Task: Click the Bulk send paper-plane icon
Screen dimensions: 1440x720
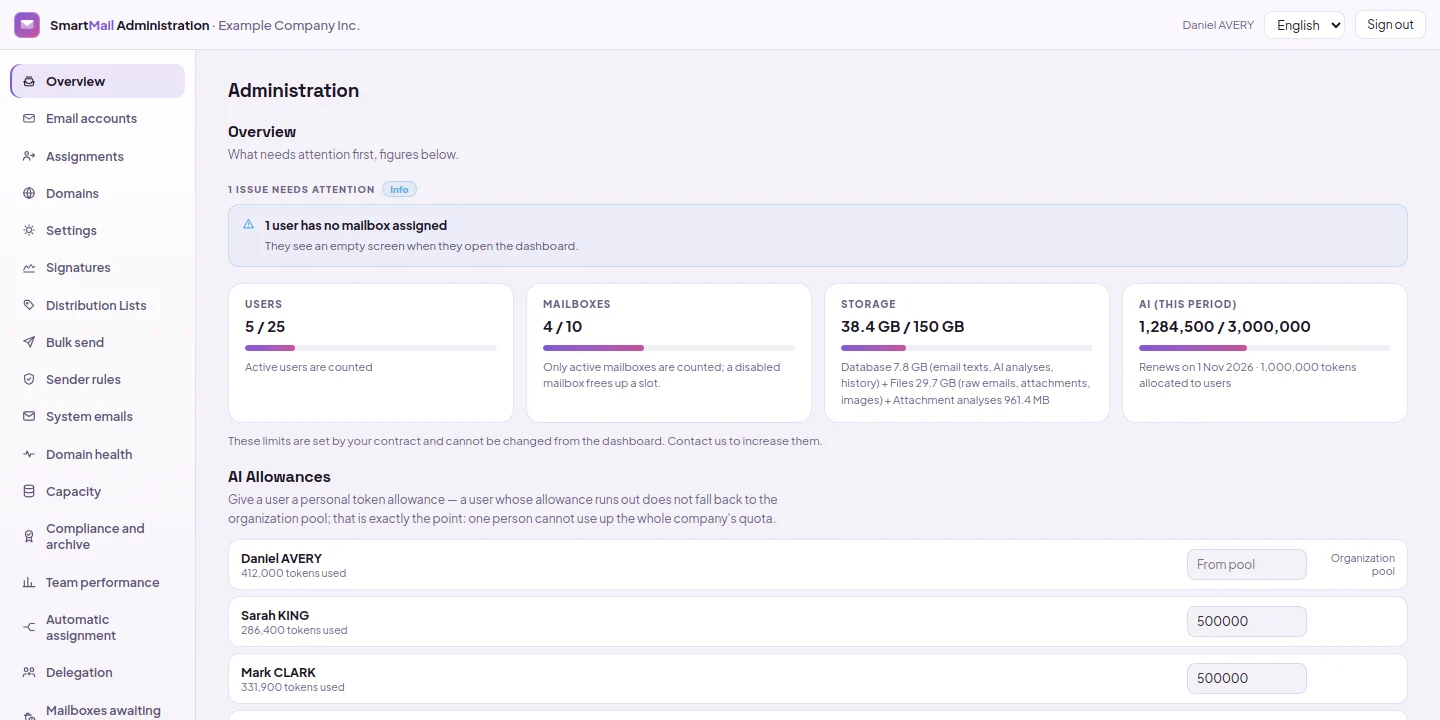Action: click(29, 343)
